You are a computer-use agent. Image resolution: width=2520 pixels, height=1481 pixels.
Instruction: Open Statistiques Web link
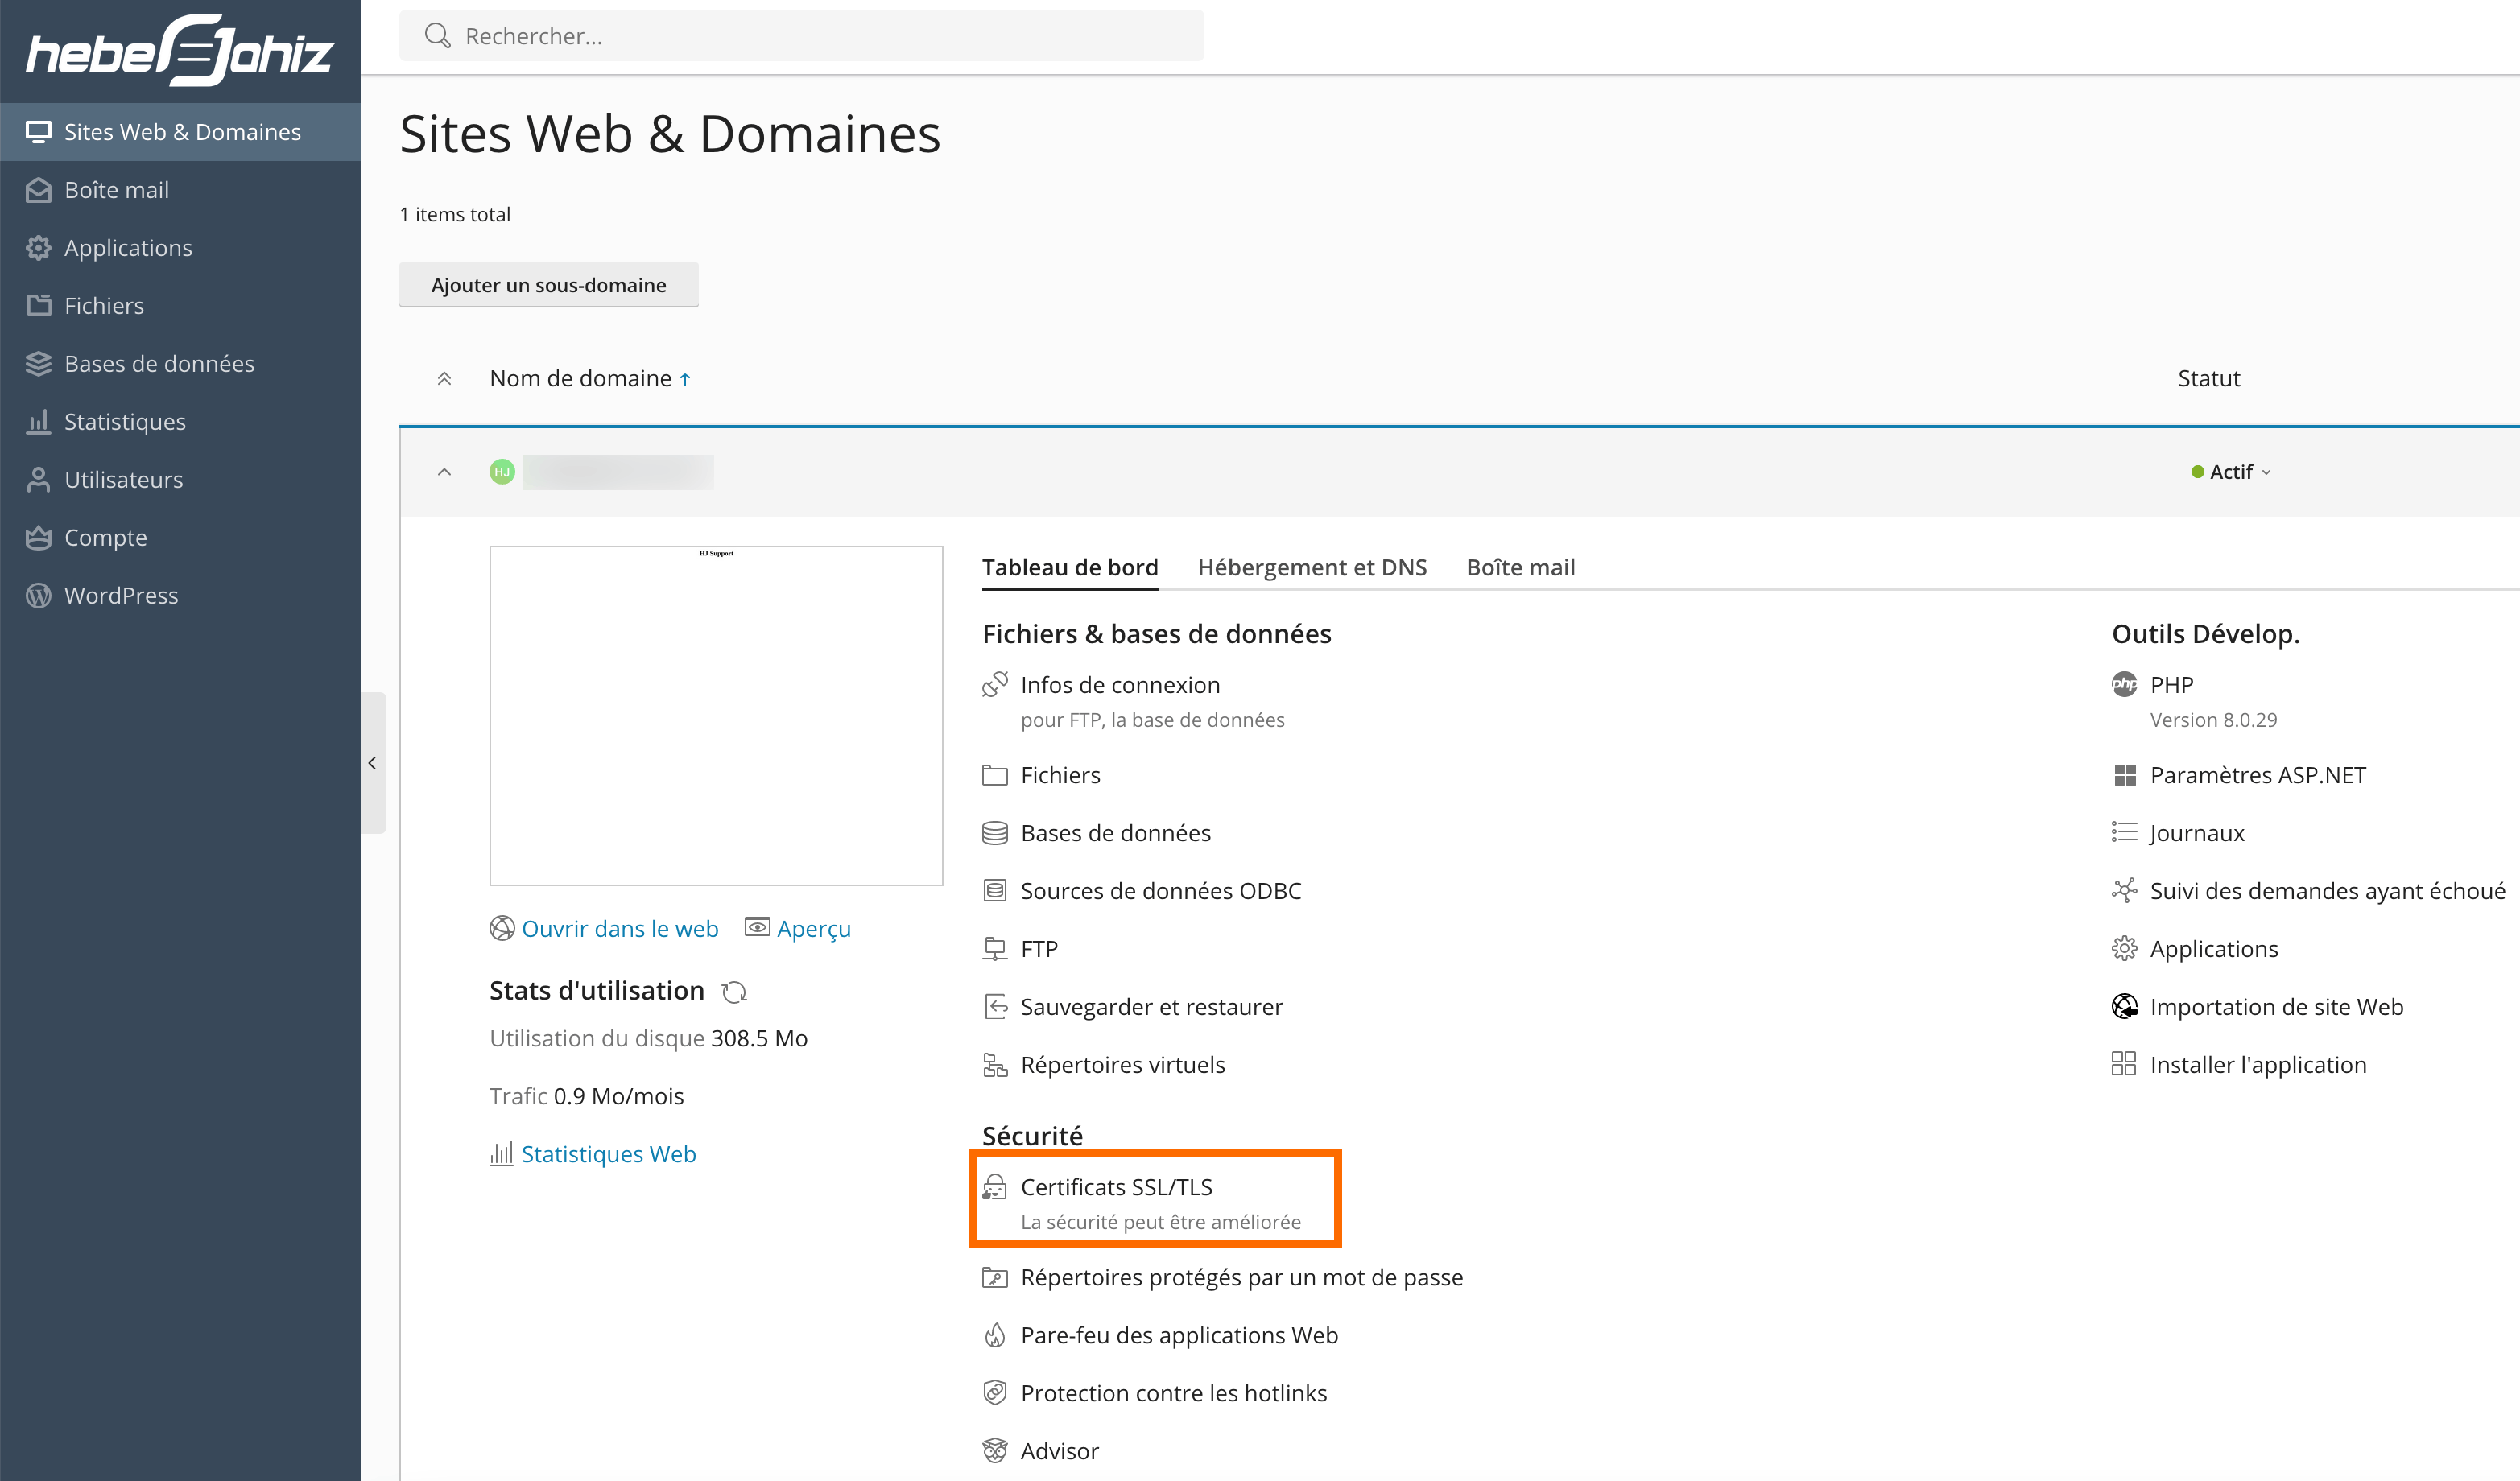608,1154
